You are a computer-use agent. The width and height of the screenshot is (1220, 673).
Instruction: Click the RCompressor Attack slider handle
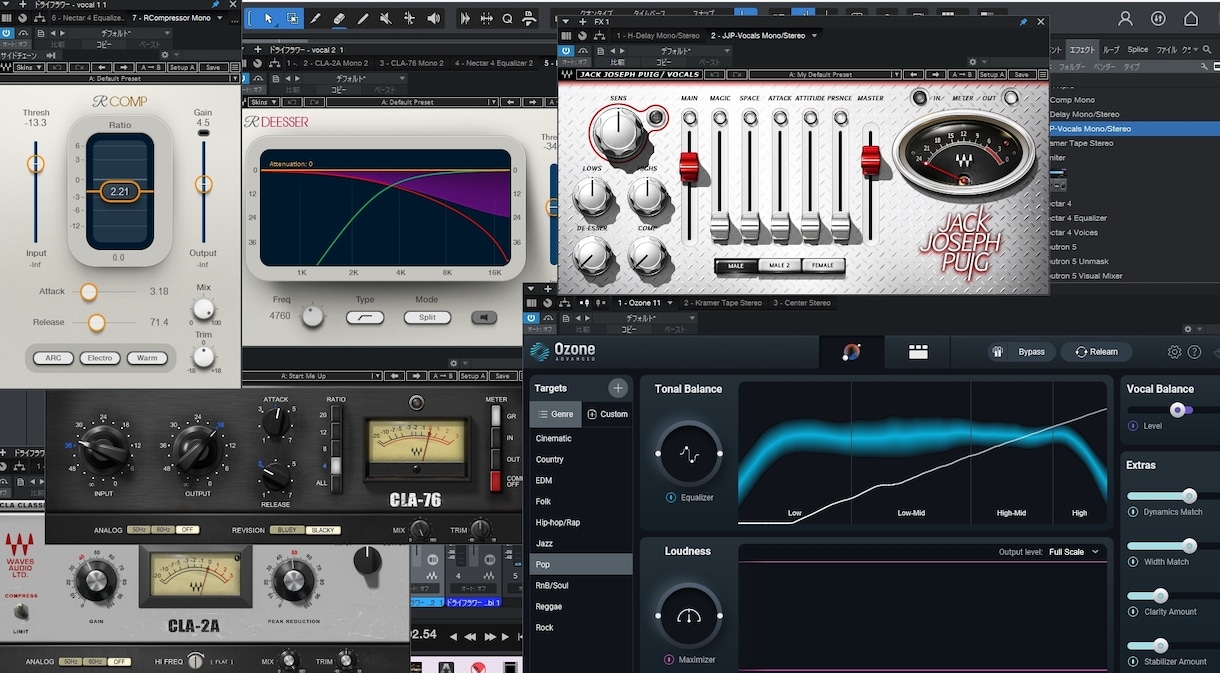point(89,291)
